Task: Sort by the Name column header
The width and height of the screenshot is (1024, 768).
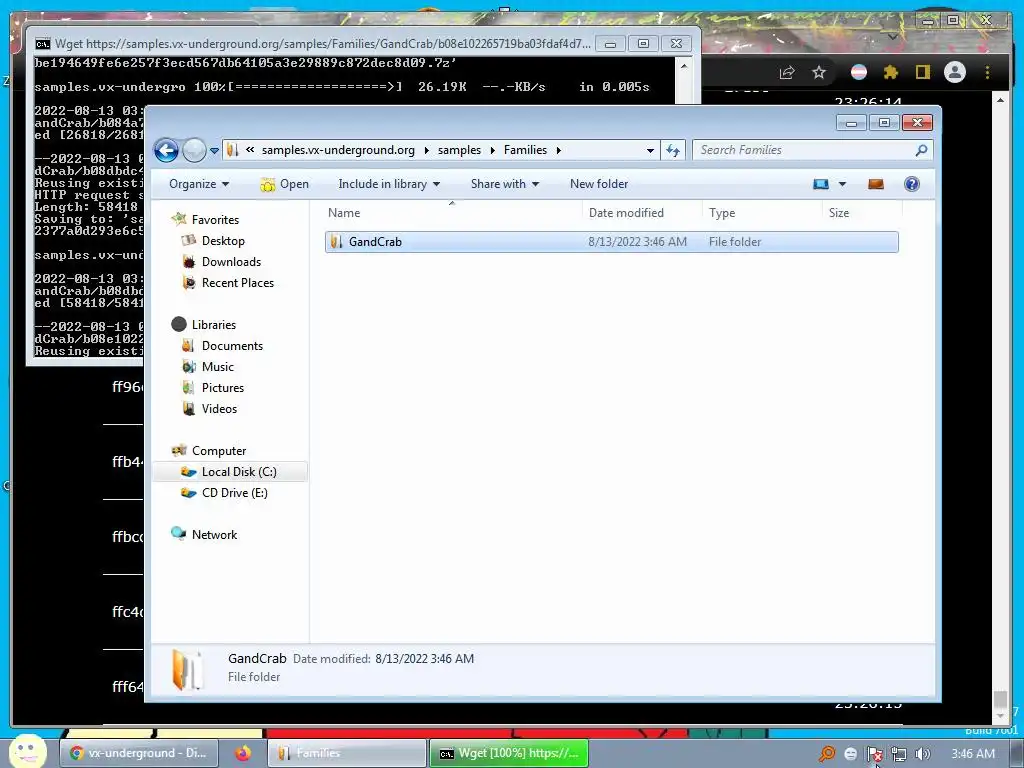Action: click(453, 213)
